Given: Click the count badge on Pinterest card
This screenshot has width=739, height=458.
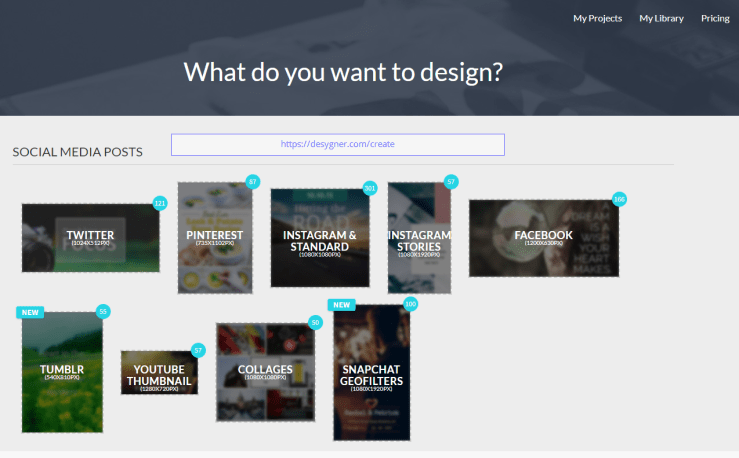Looking at the screenshot, I should 253,182.
